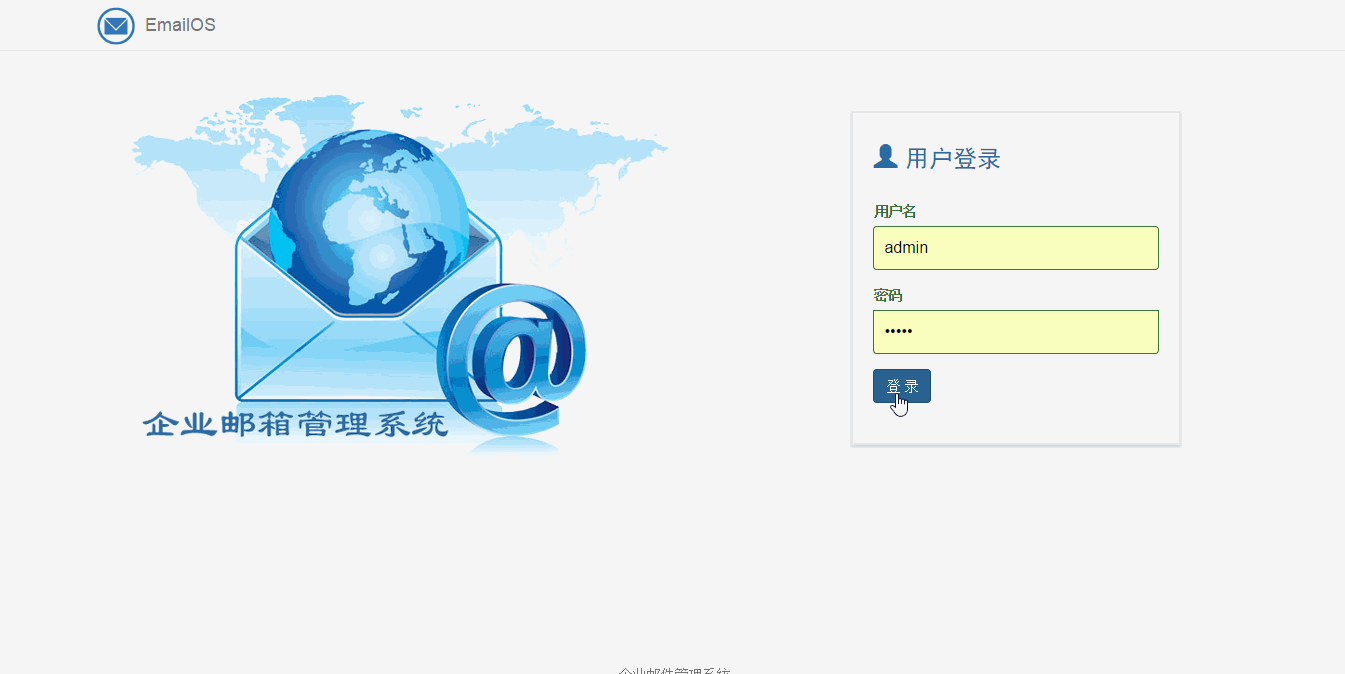This screenshot has width=1345, height=674.
Task: Click the 密码 label
Action: 888,295
